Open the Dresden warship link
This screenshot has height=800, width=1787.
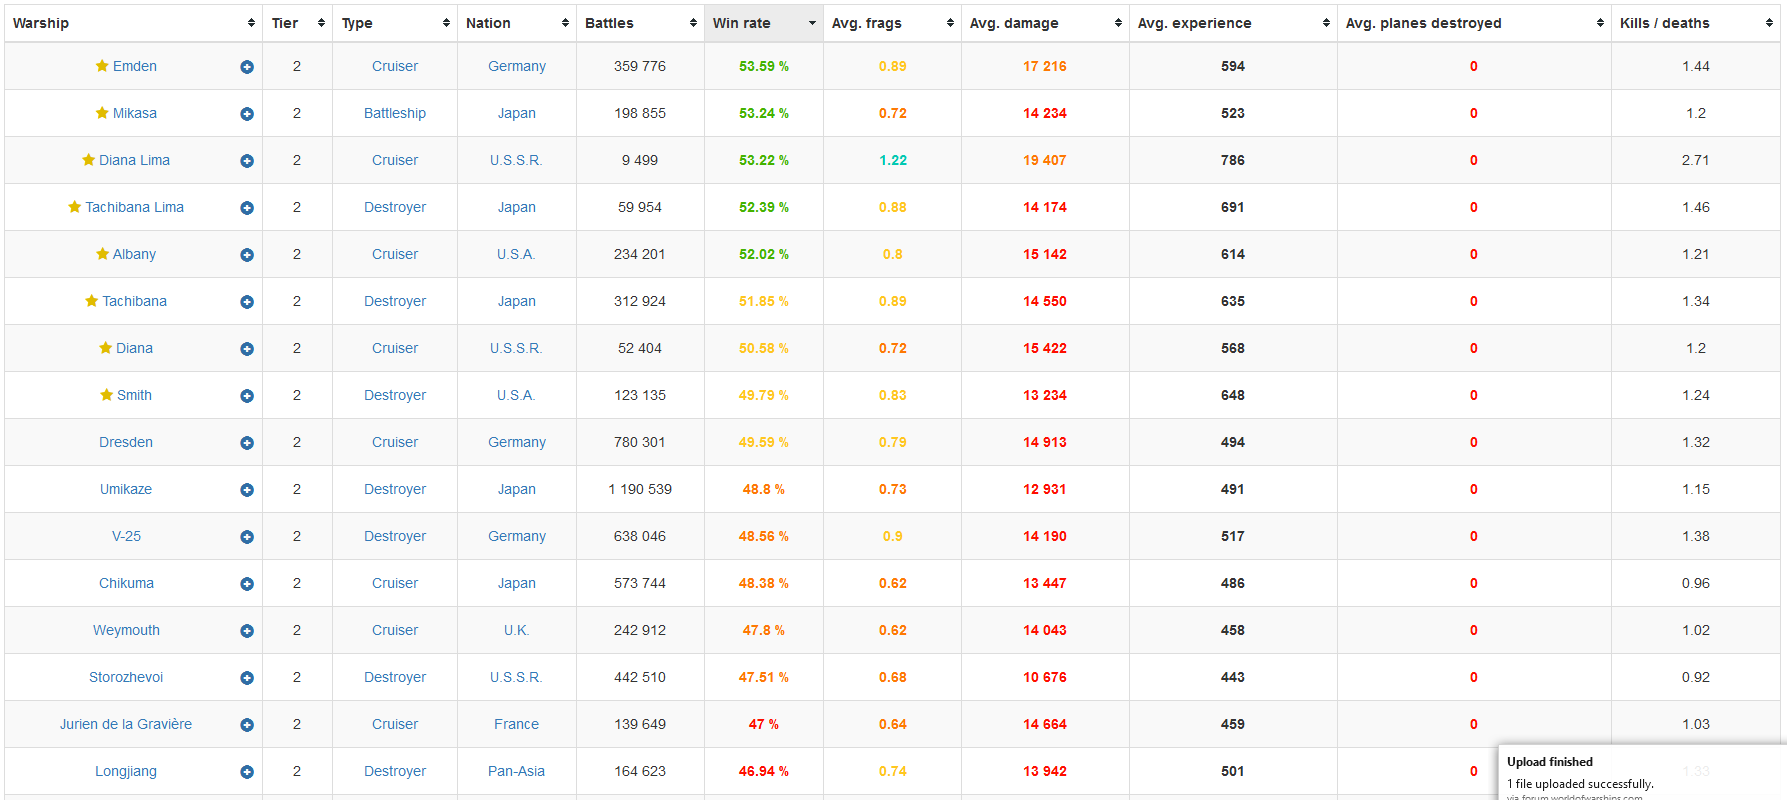point(126,442)
